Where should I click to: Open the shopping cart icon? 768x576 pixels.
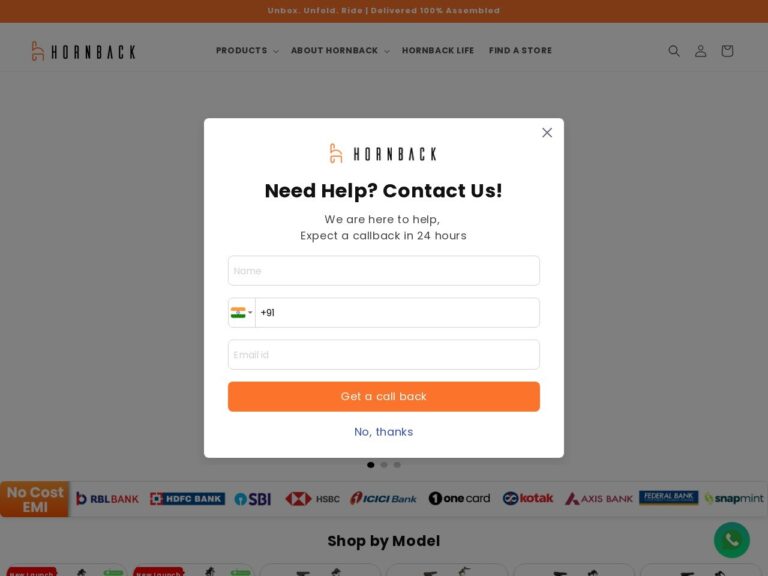[x=727, y=51]
